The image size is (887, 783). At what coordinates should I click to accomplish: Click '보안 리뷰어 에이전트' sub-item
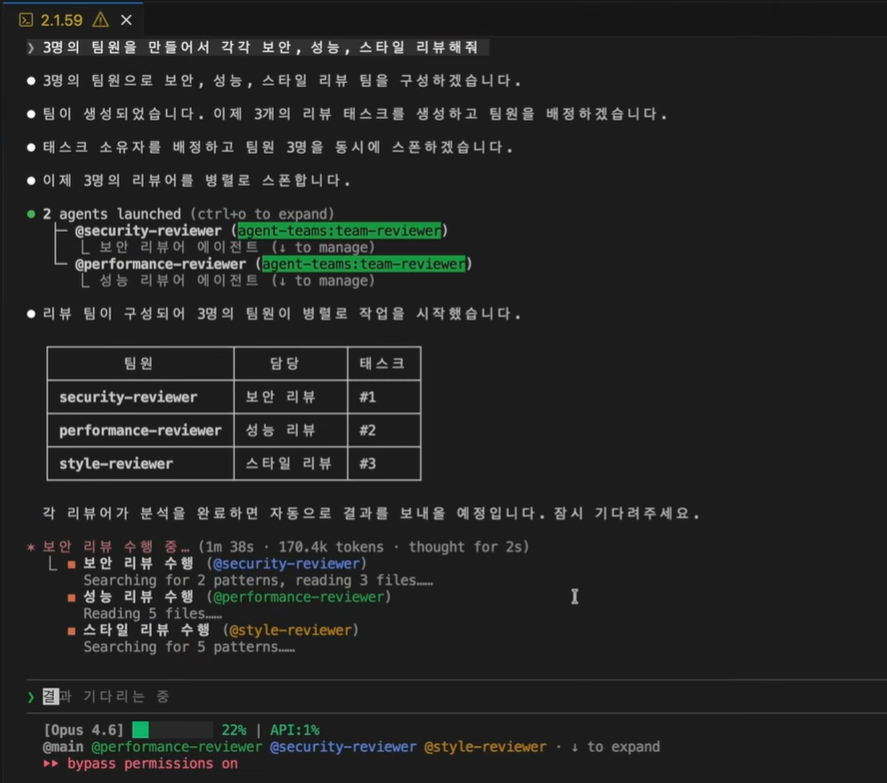[x=179, y=247]
